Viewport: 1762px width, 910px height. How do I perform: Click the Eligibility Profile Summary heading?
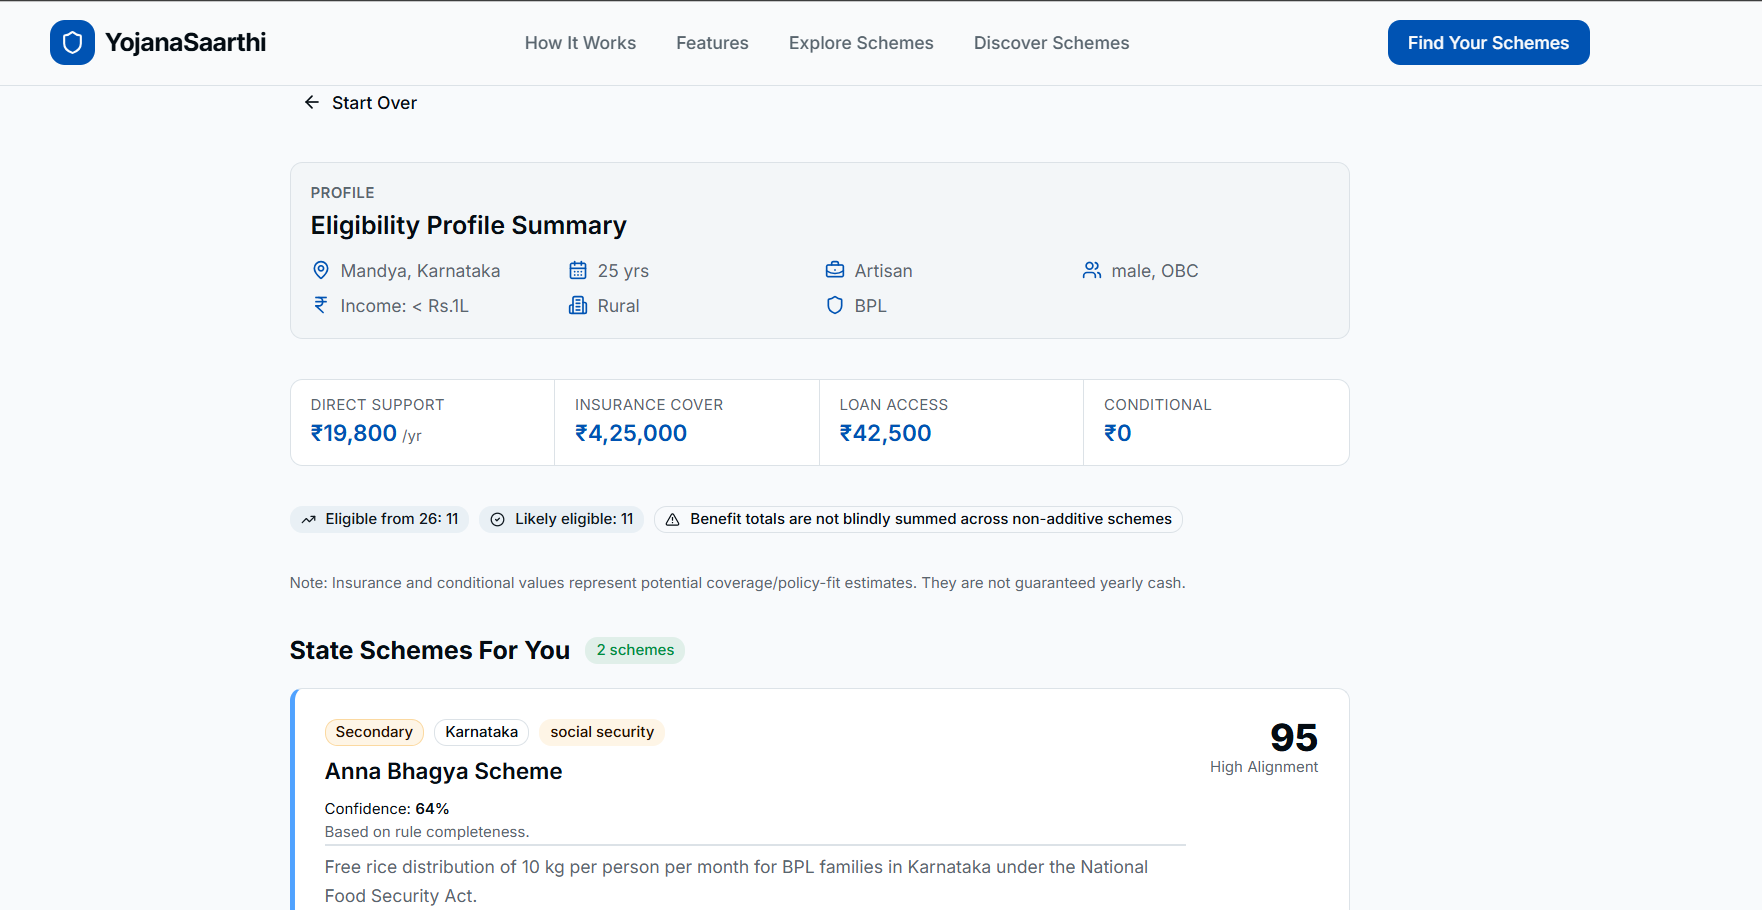468,225
